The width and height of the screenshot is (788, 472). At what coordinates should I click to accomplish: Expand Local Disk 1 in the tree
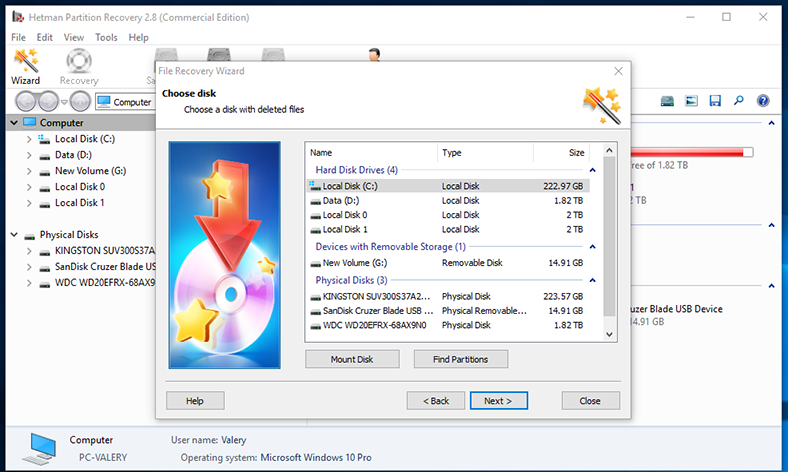29,203
